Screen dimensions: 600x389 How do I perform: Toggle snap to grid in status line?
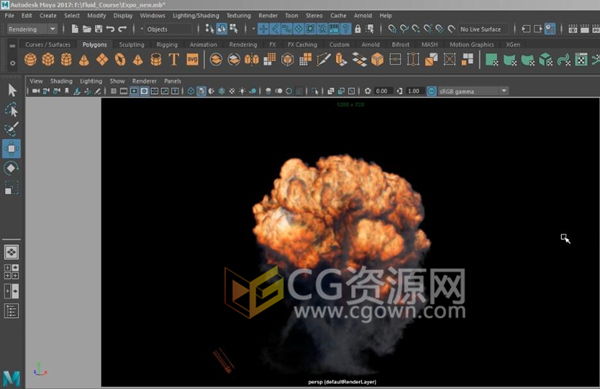click(392, 29)
